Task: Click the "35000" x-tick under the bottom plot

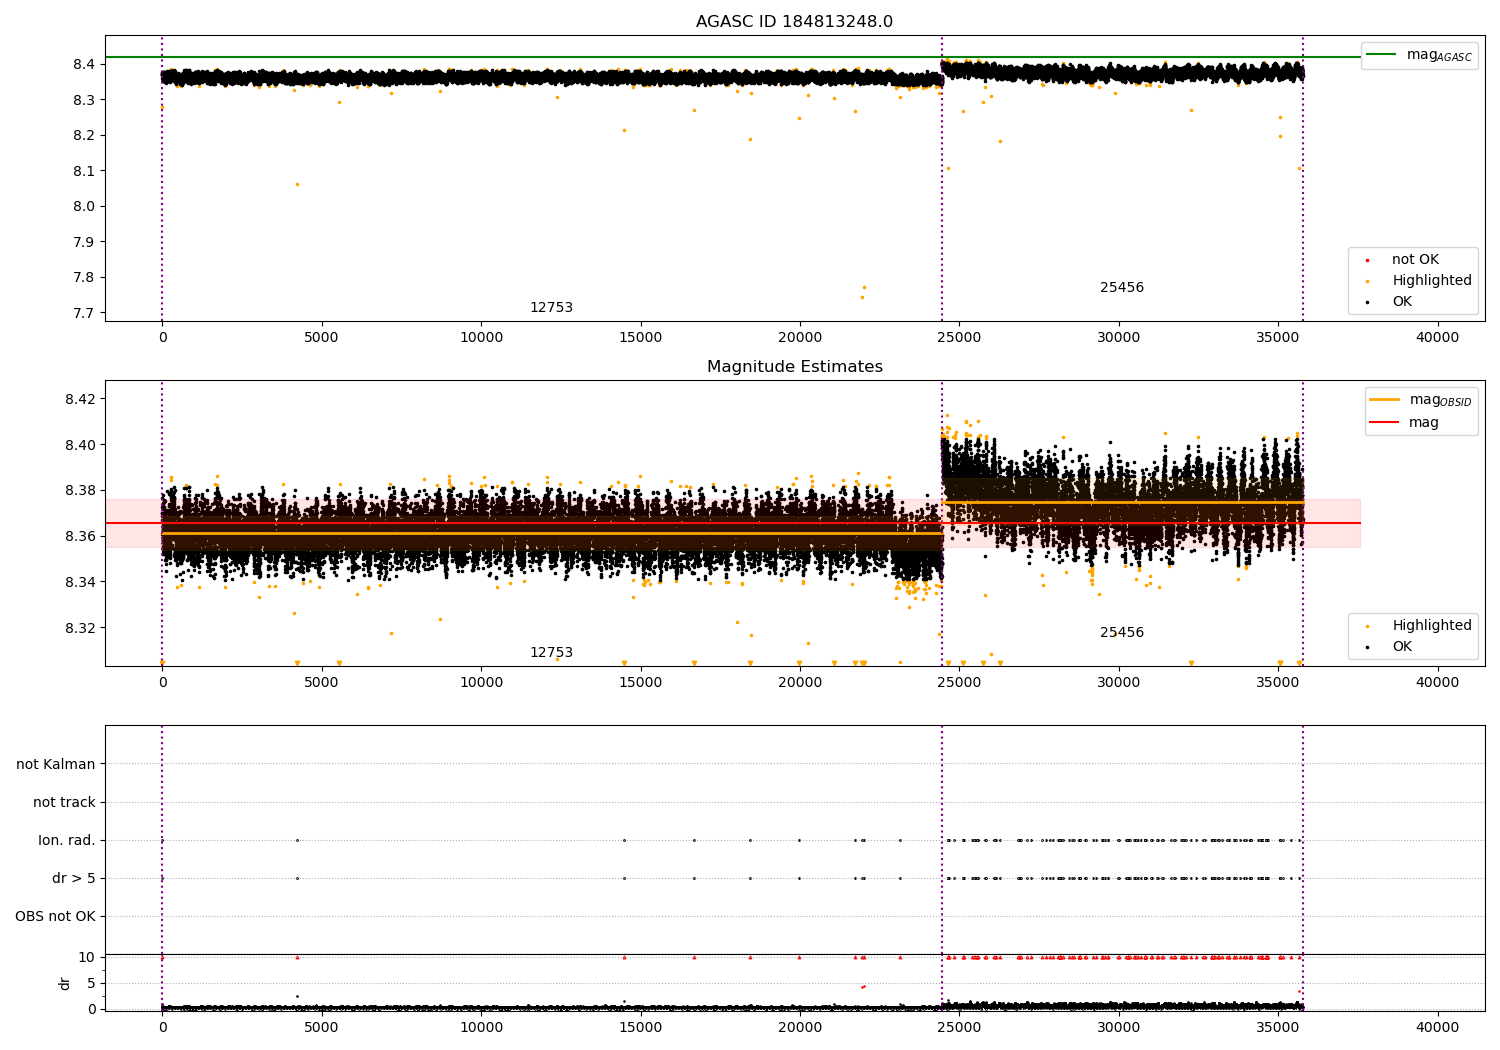Action: pyautogui.click(x=1278, y=1028)
